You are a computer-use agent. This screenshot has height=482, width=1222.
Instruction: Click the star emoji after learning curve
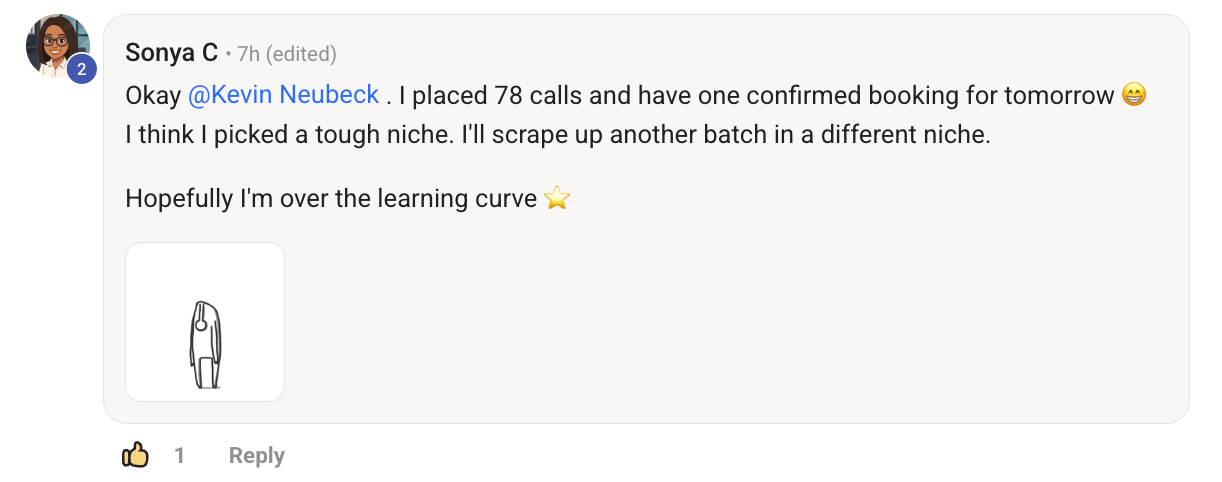pos(557,199)
